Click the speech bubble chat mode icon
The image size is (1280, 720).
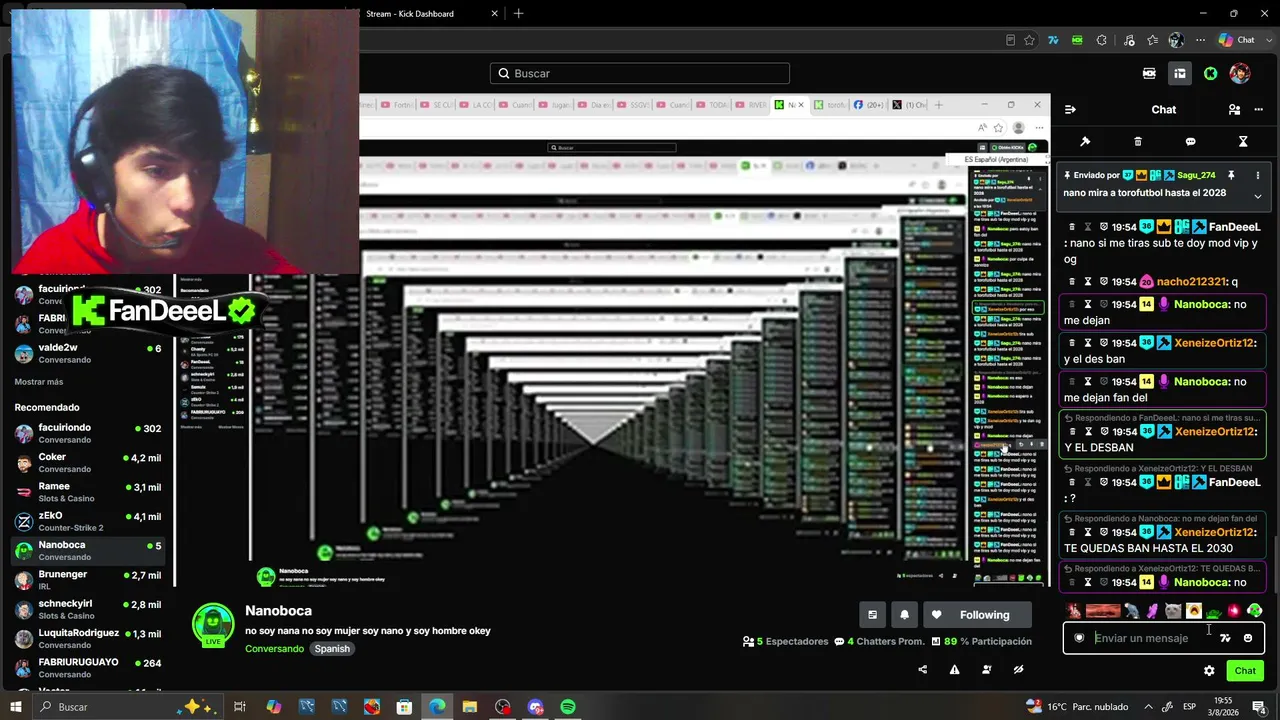coord(1190,142)
